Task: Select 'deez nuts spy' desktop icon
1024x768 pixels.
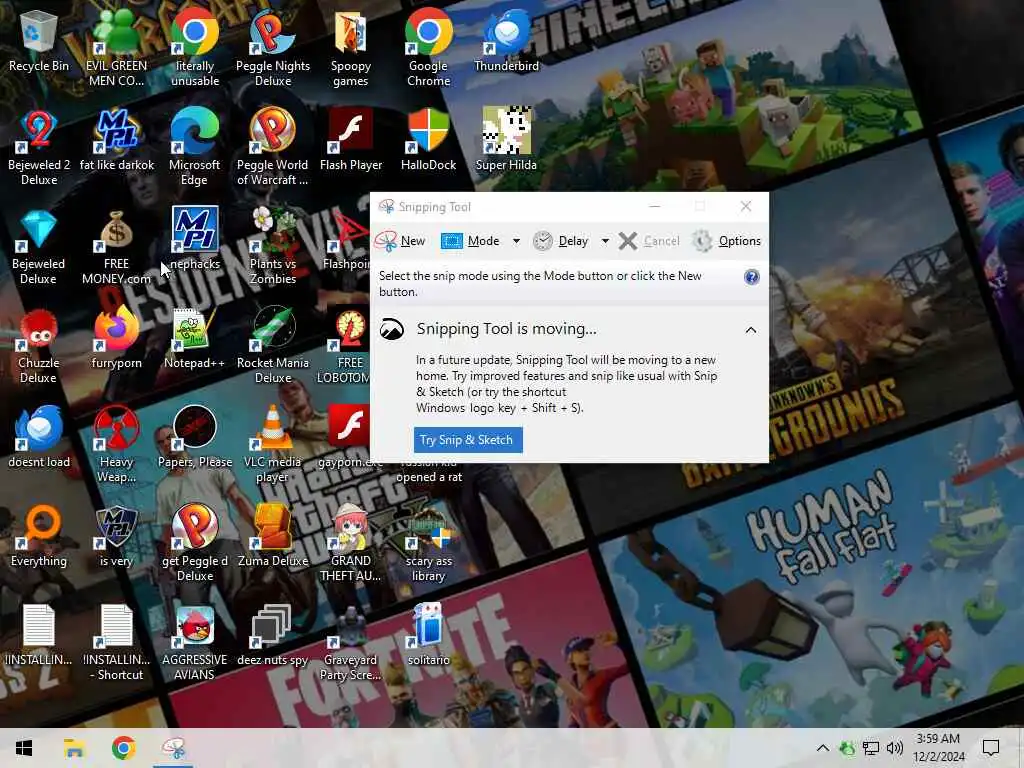Action: click(273, 636)
